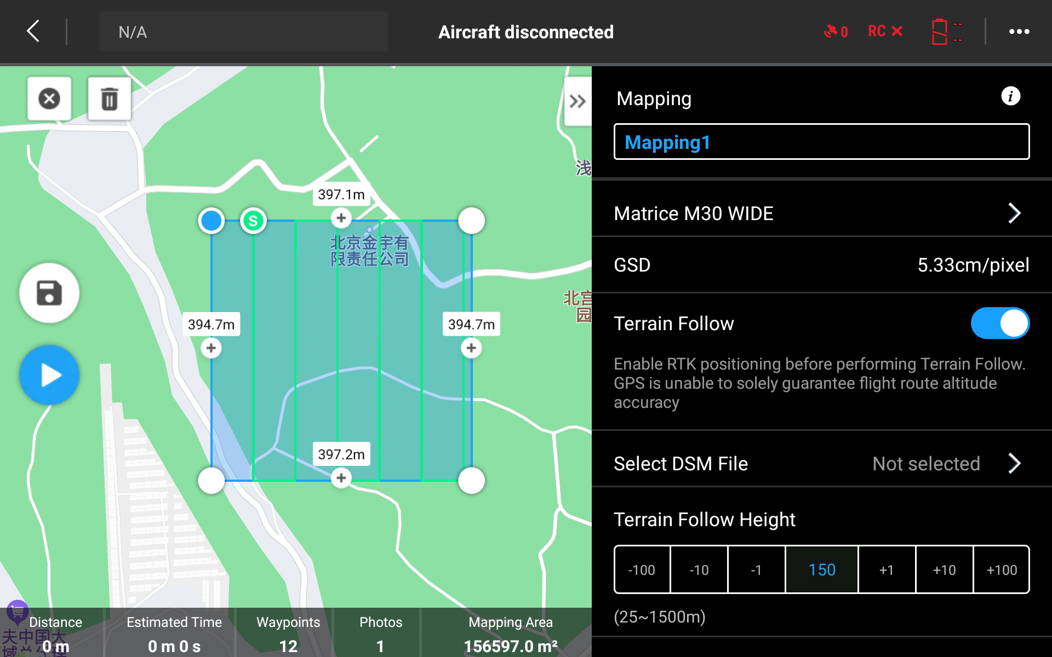The image size is (1052, 657).
Task: Increase terrain follow height by 100
Action: tap(1001, 570)
